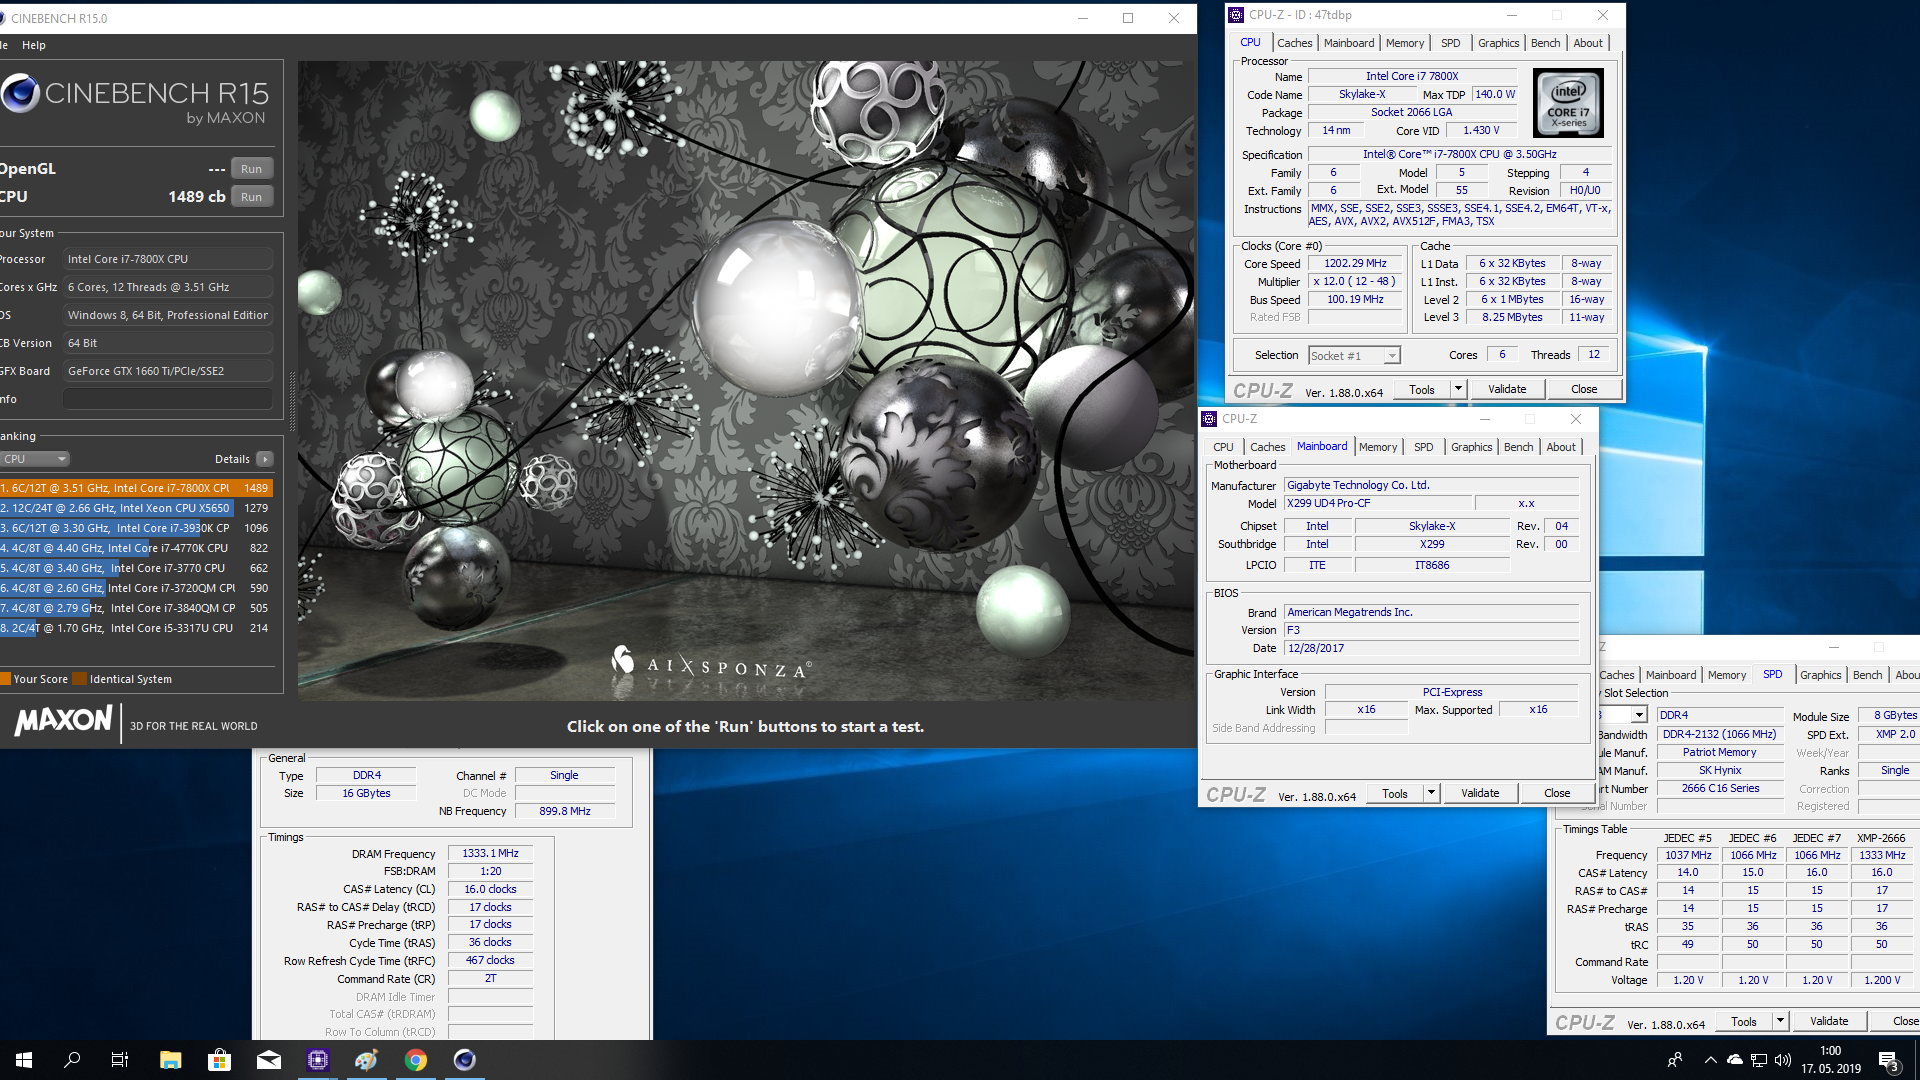Open the Help menu in Cinebench
The image size is (1920, 1080).
click(x=34, y=45)
